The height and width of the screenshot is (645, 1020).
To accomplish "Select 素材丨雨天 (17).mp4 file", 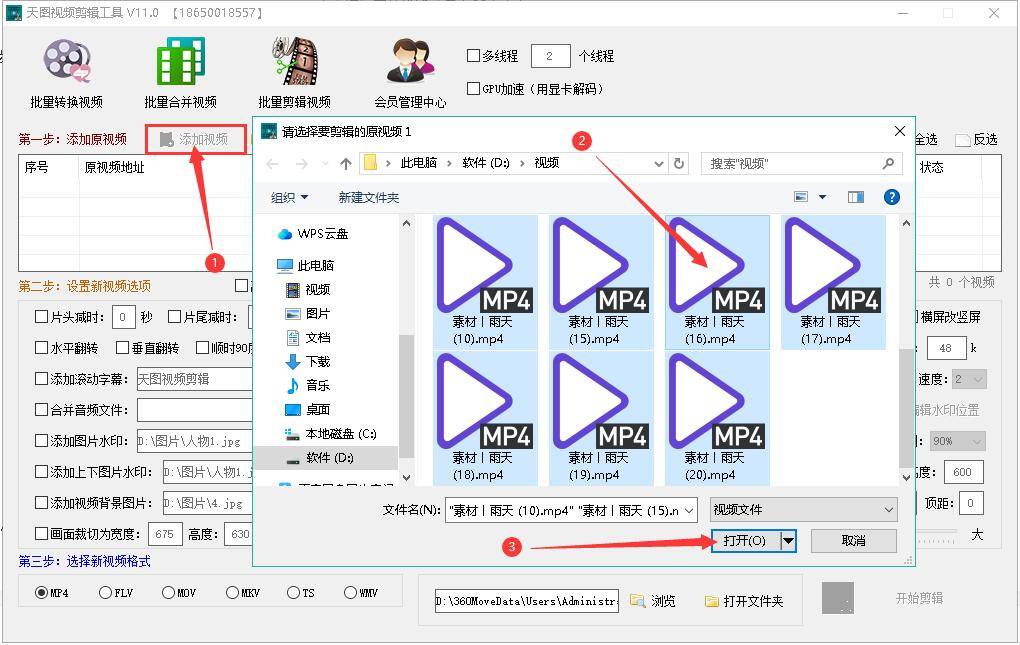I will (833, 282).
